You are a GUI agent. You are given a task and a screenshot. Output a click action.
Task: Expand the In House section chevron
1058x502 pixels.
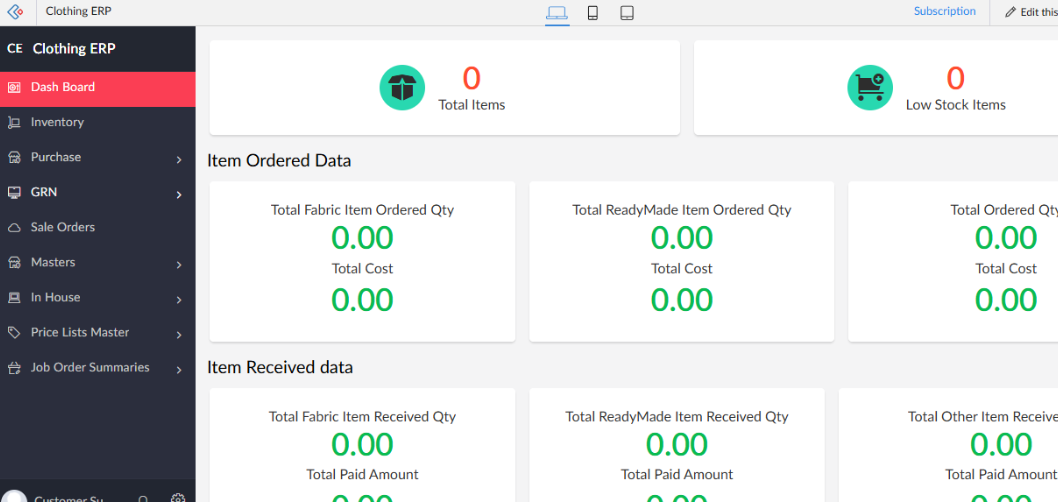(179, 299)
